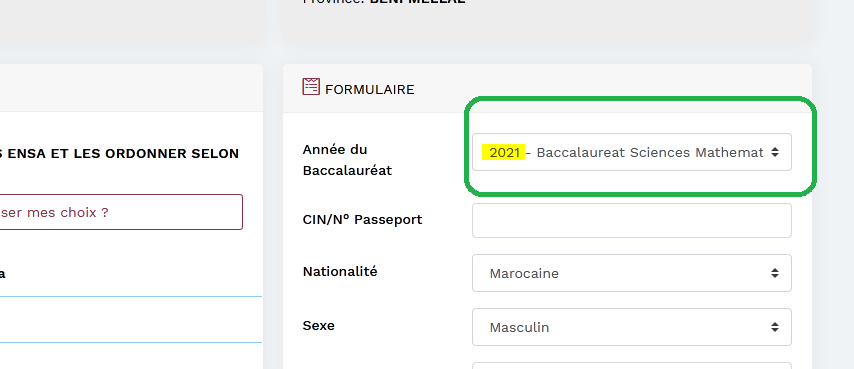Open the 2021 Baccalaureat Sciences dropdown
The image size is (854, 369).
point(632,152)
